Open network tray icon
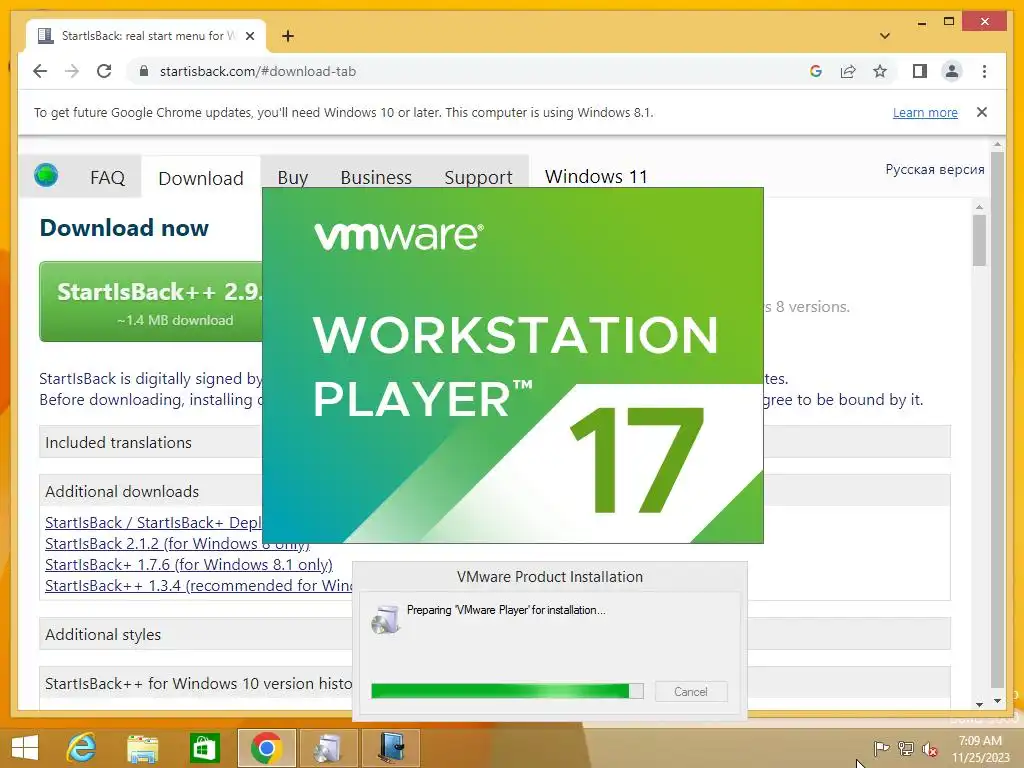Screen dimensions: 1024x768 click(906, 748)
